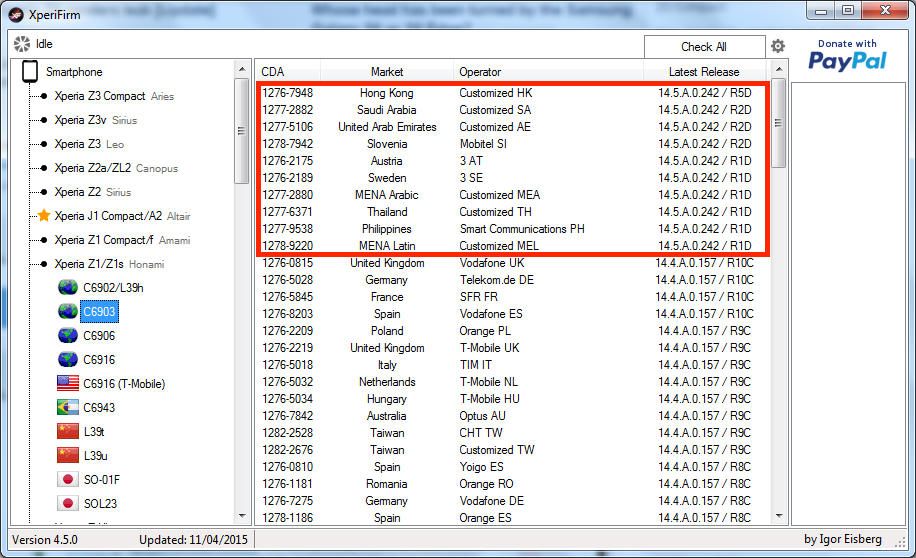This screenshot has width=916, height=558.
Task: Click the Brazil flag icon for C6943
Action: point(68,407)
